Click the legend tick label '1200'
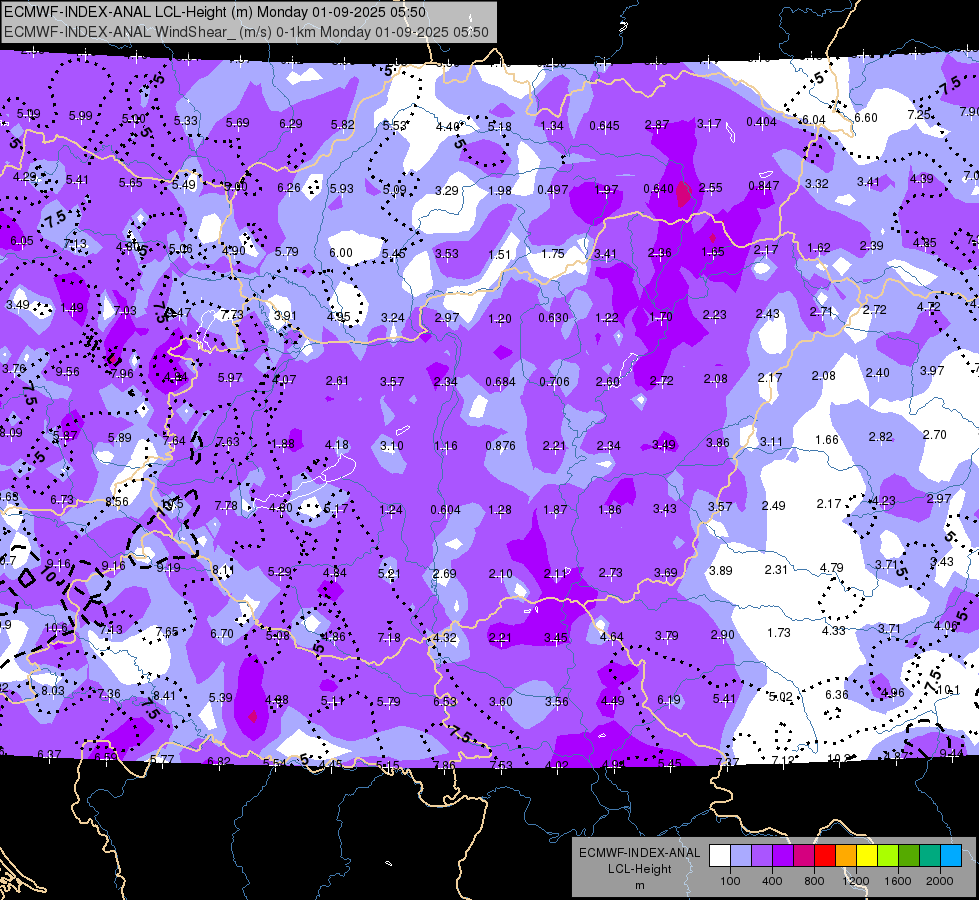 pyautogui.click(x=855, y=881)
